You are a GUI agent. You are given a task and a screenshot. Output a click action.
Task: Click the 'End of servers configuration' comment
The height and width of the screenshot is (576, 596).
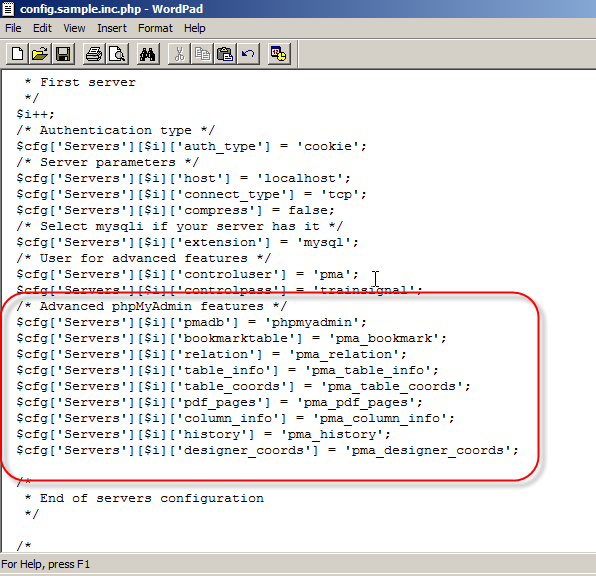(144, 498)
